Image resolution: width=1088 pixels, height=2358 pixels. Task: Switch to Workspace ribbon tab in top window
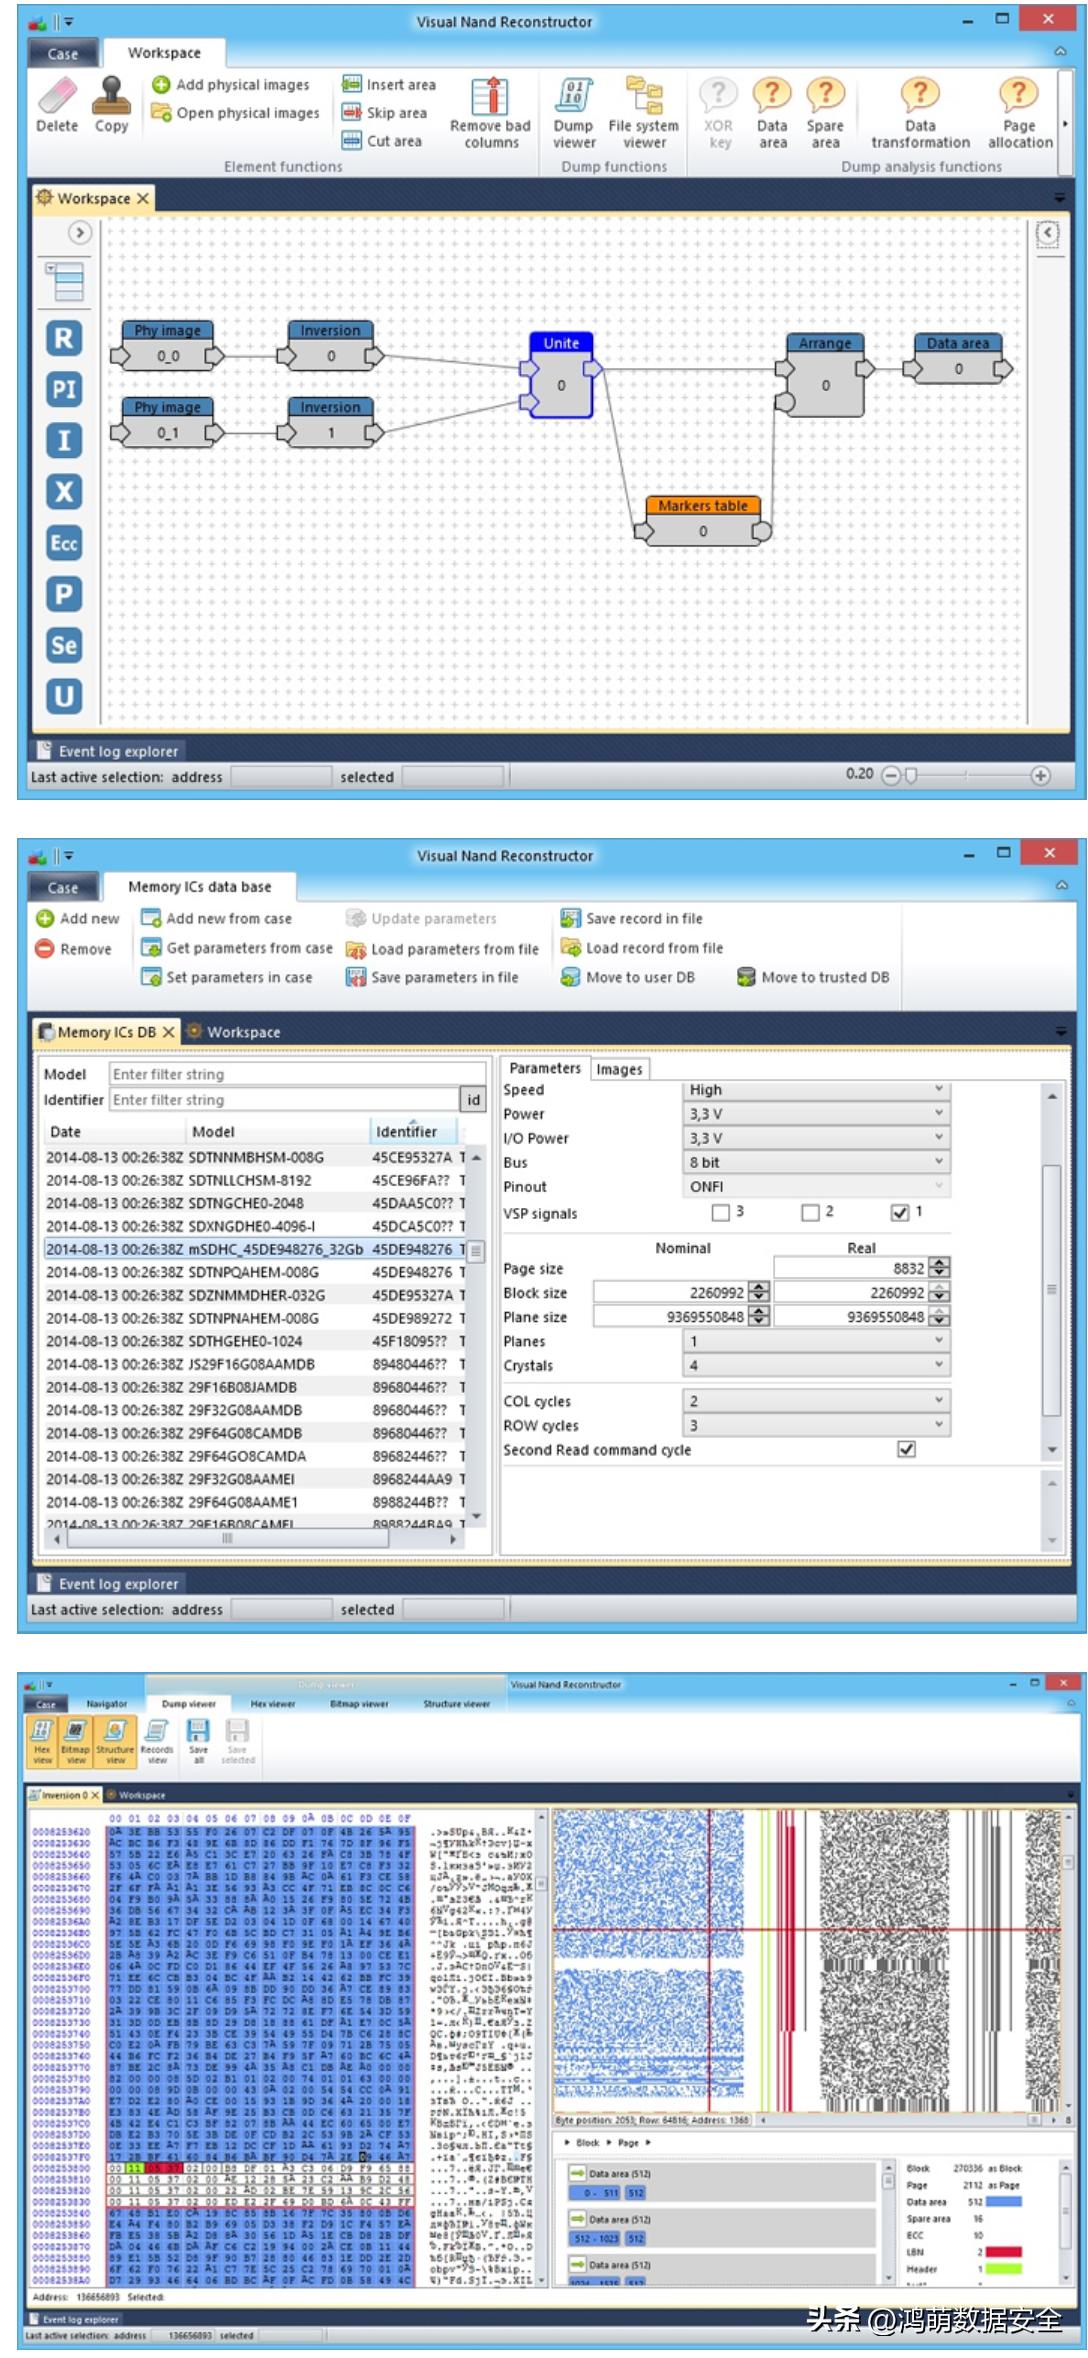[x=164, y=53]
